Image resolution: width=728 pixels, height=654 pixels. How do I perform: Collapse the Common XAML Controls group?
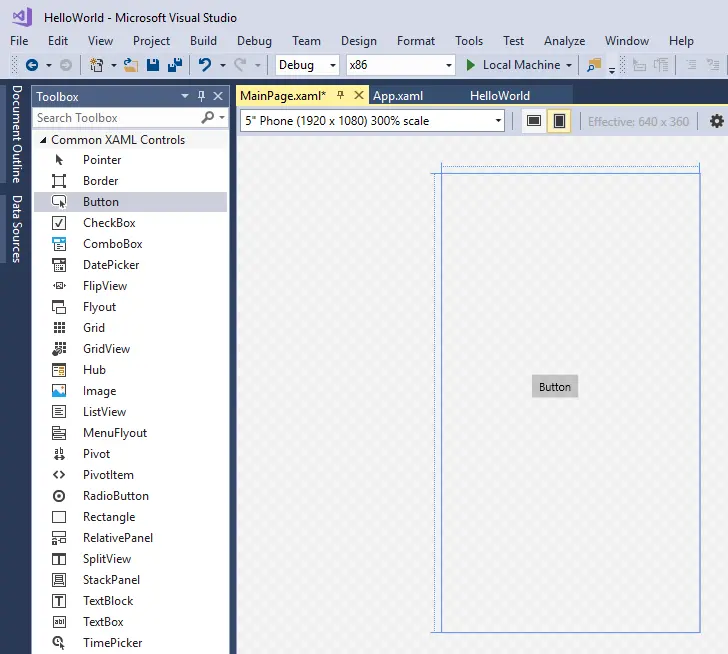click(x=43, y=140)
